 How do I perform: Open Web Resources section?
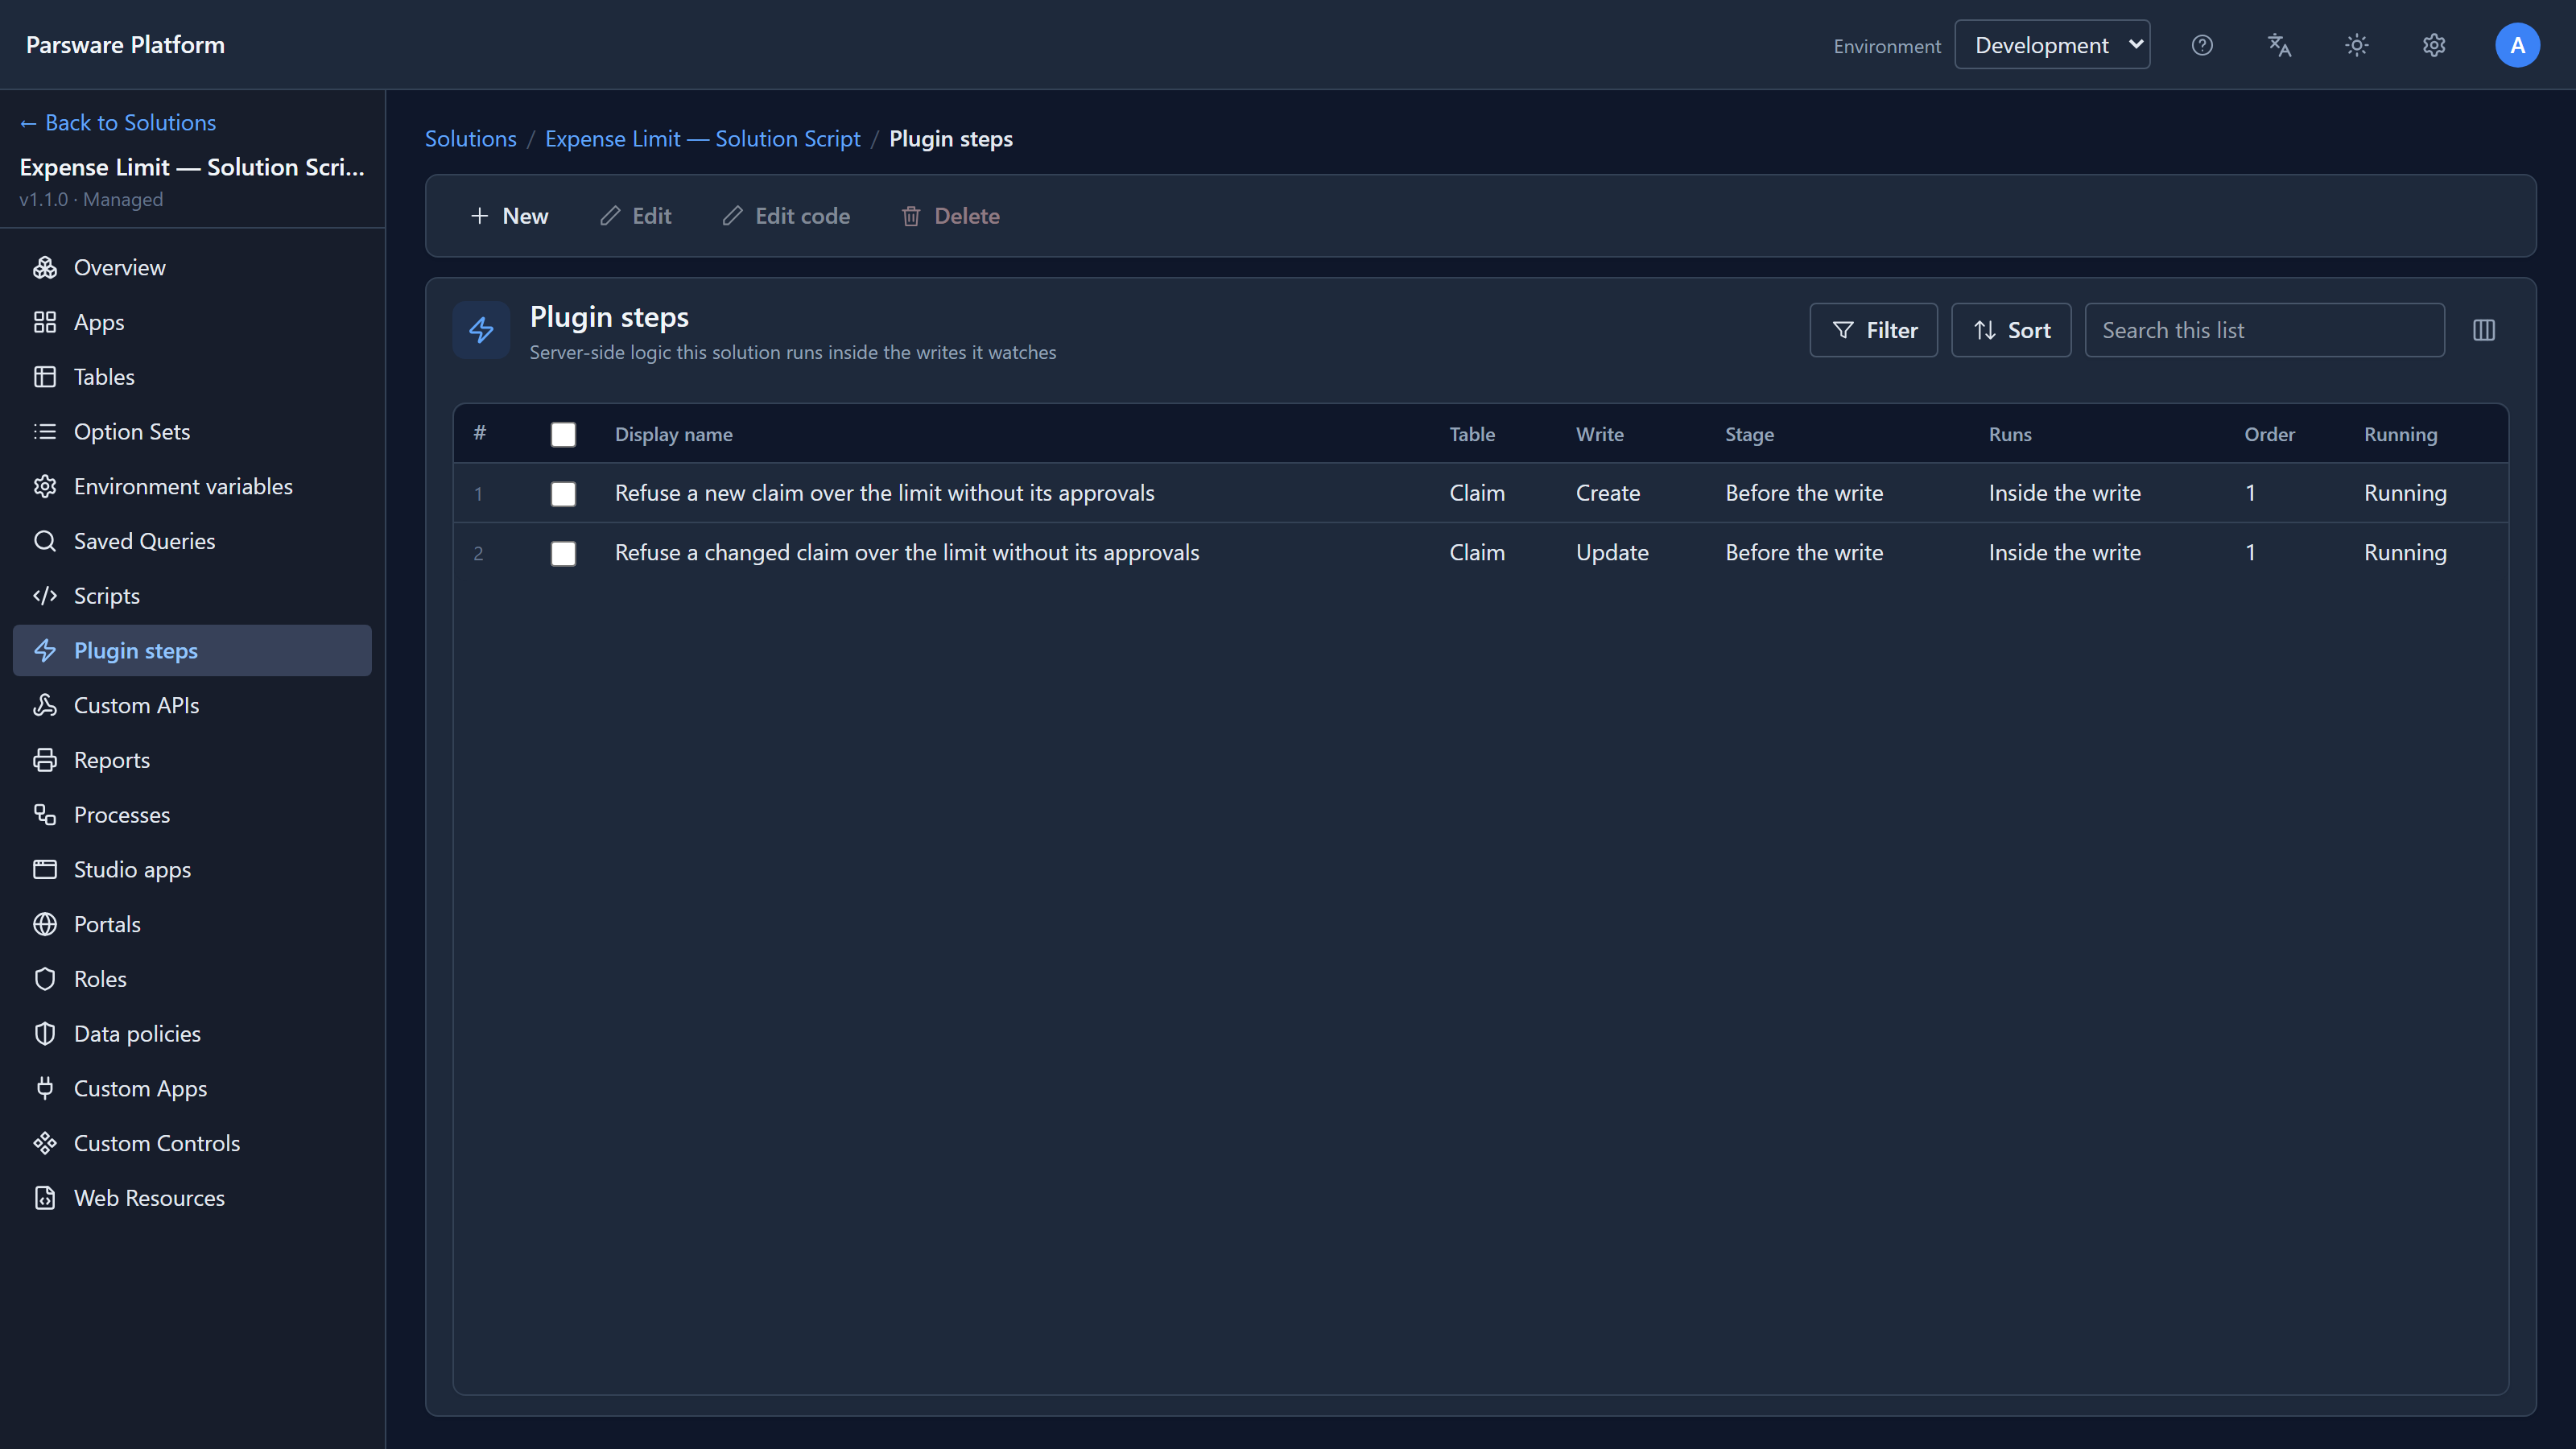pos(192,1198)
